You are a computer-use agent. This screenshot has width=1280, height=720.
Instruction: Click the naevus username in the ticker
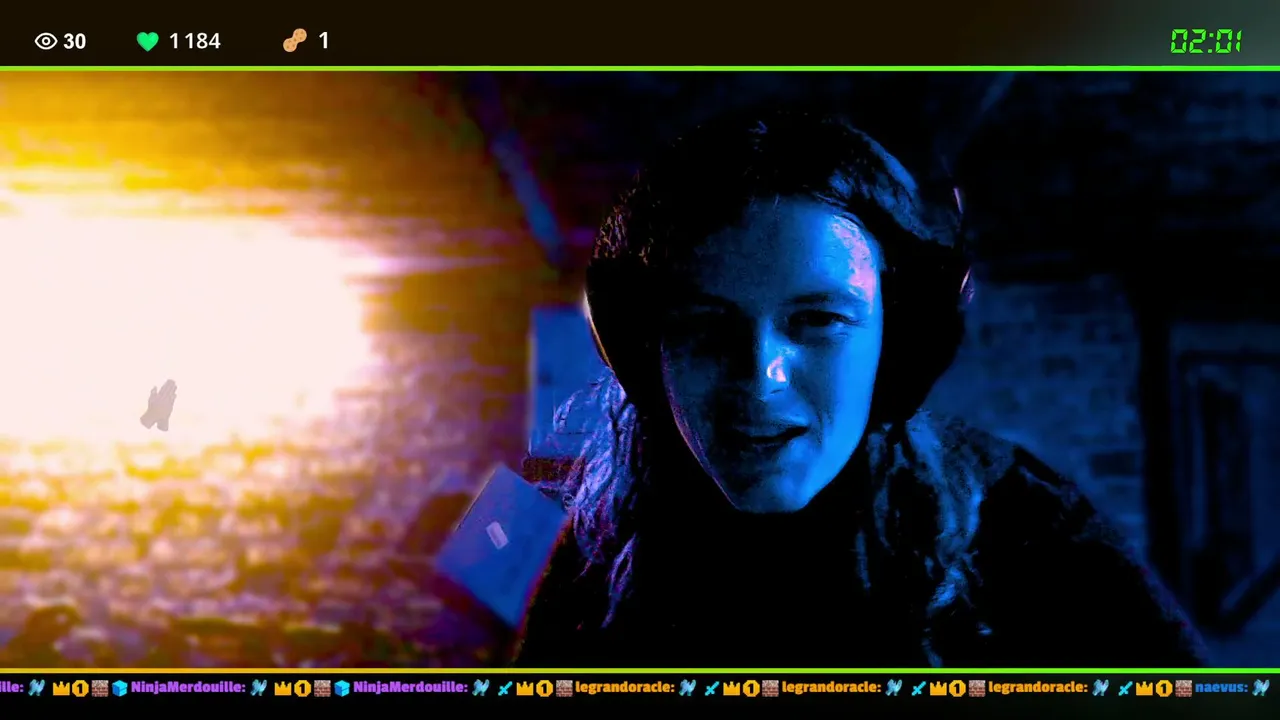(x=1221, y=687)
